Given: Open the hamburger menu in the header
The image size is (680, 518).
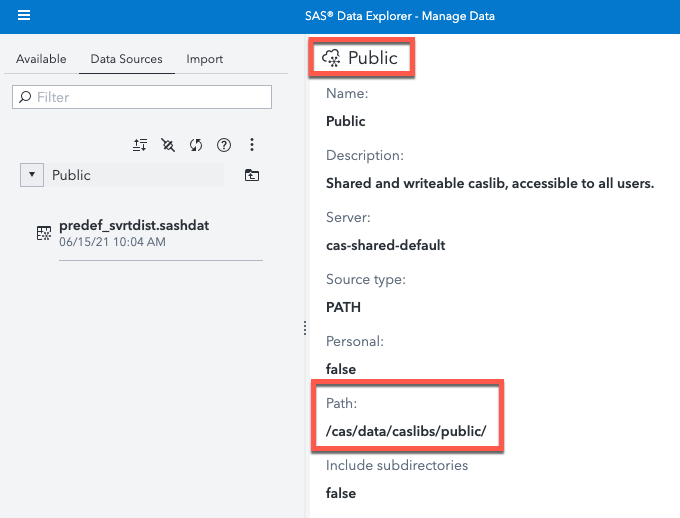Looking at the screenshot, I should (24, 16).
